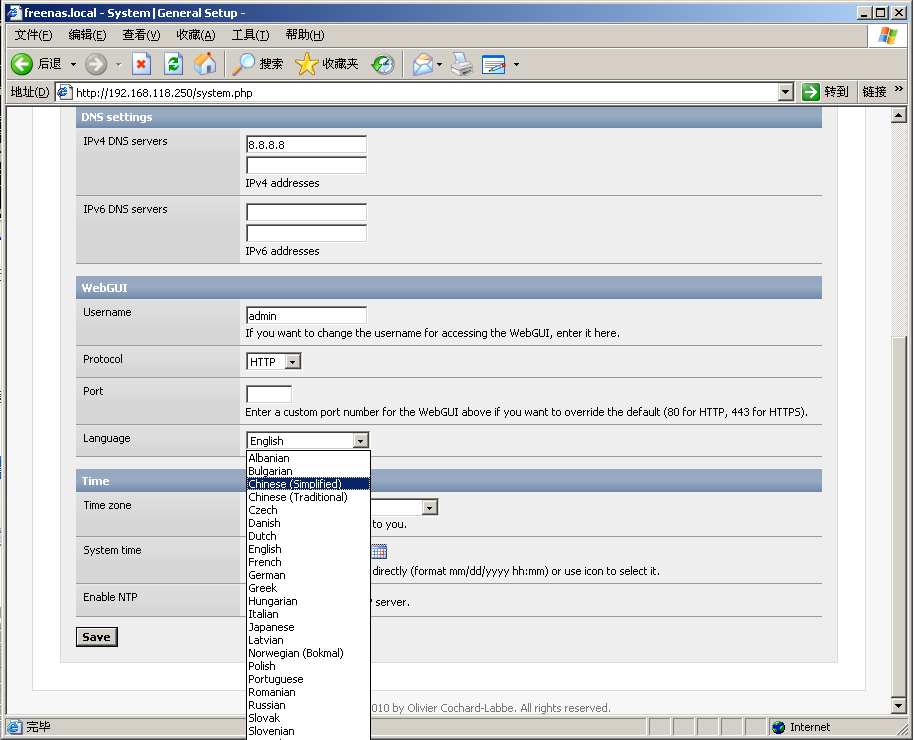Select Bulgarian in language list
This screenshot has width=914, height=740.
point(308,471)
